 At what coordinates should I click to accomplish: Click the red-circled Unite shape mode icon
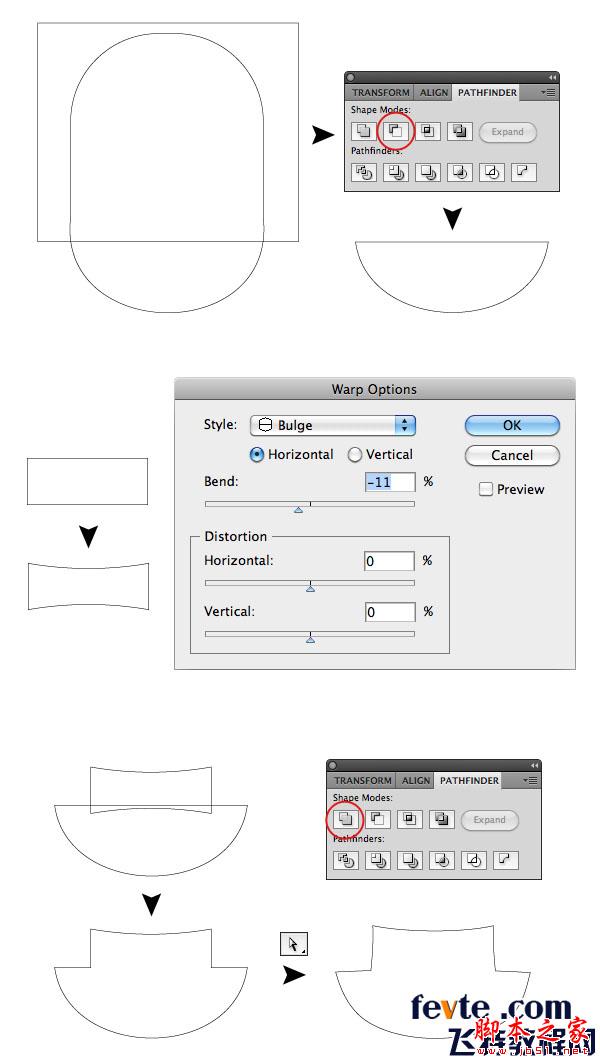click(x=345, y=819)
